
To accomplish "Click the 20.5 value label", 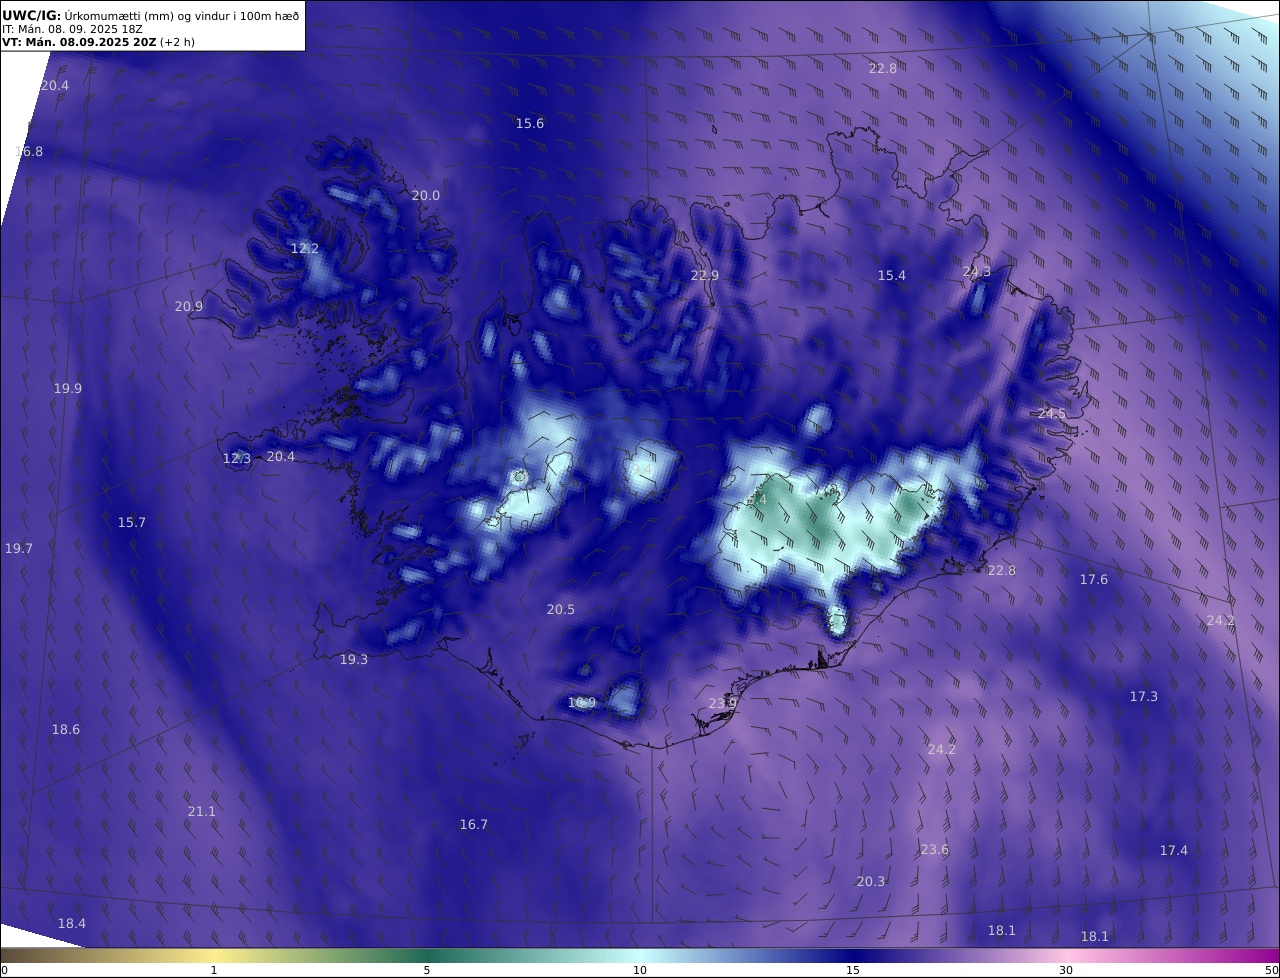I will pos(561,610).
